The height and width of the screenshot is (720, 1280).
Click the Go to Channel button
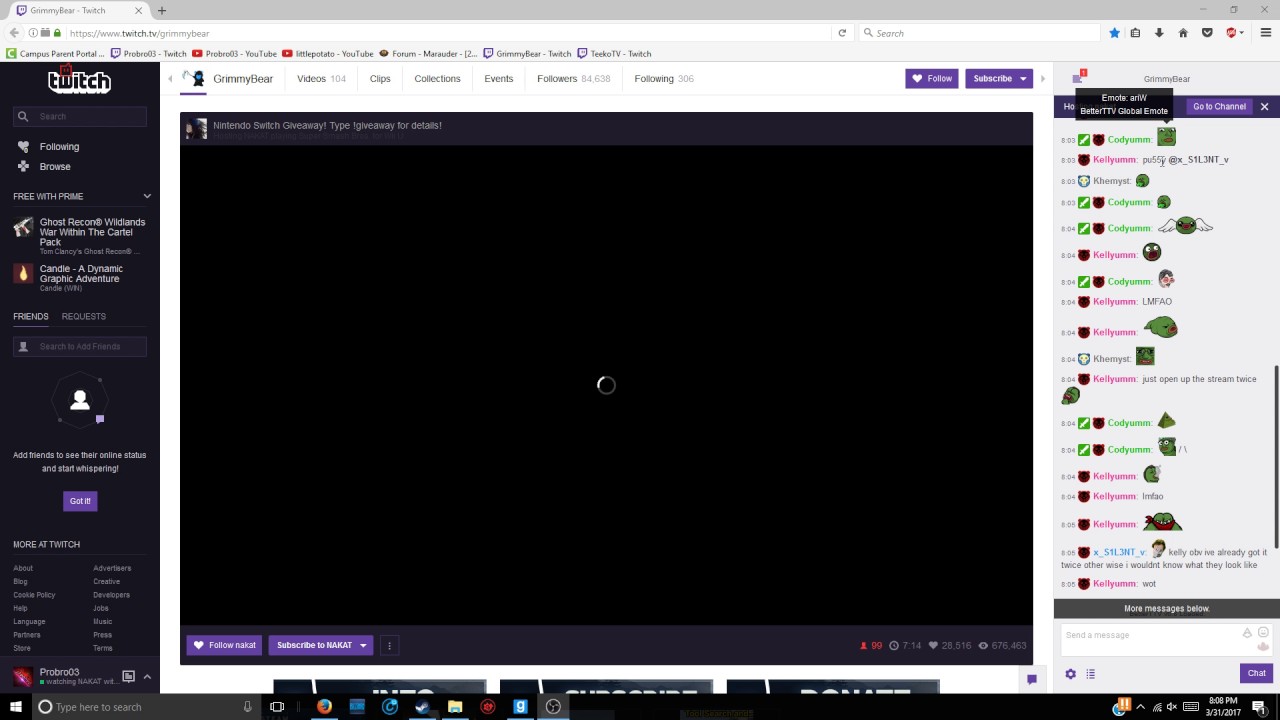point(1219,106)
